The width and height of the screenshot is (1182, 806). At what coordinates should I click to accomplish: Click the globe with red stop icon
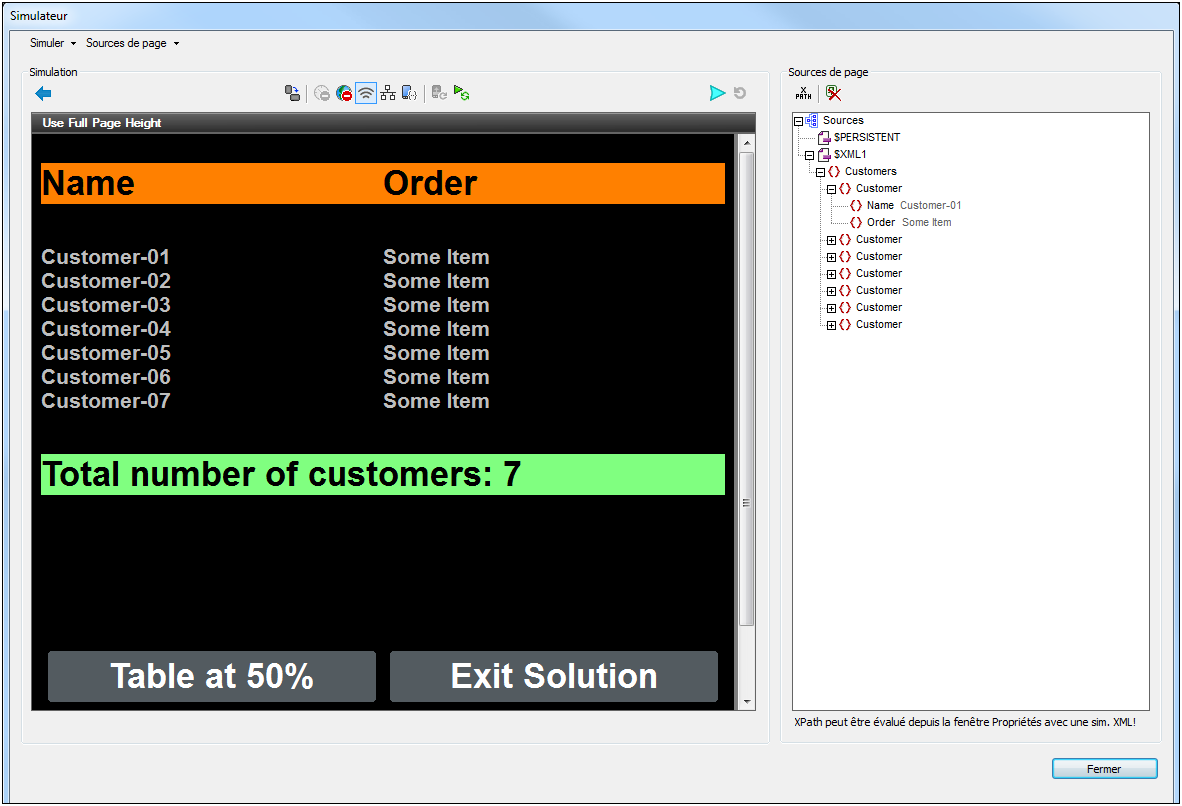point(344,93)
